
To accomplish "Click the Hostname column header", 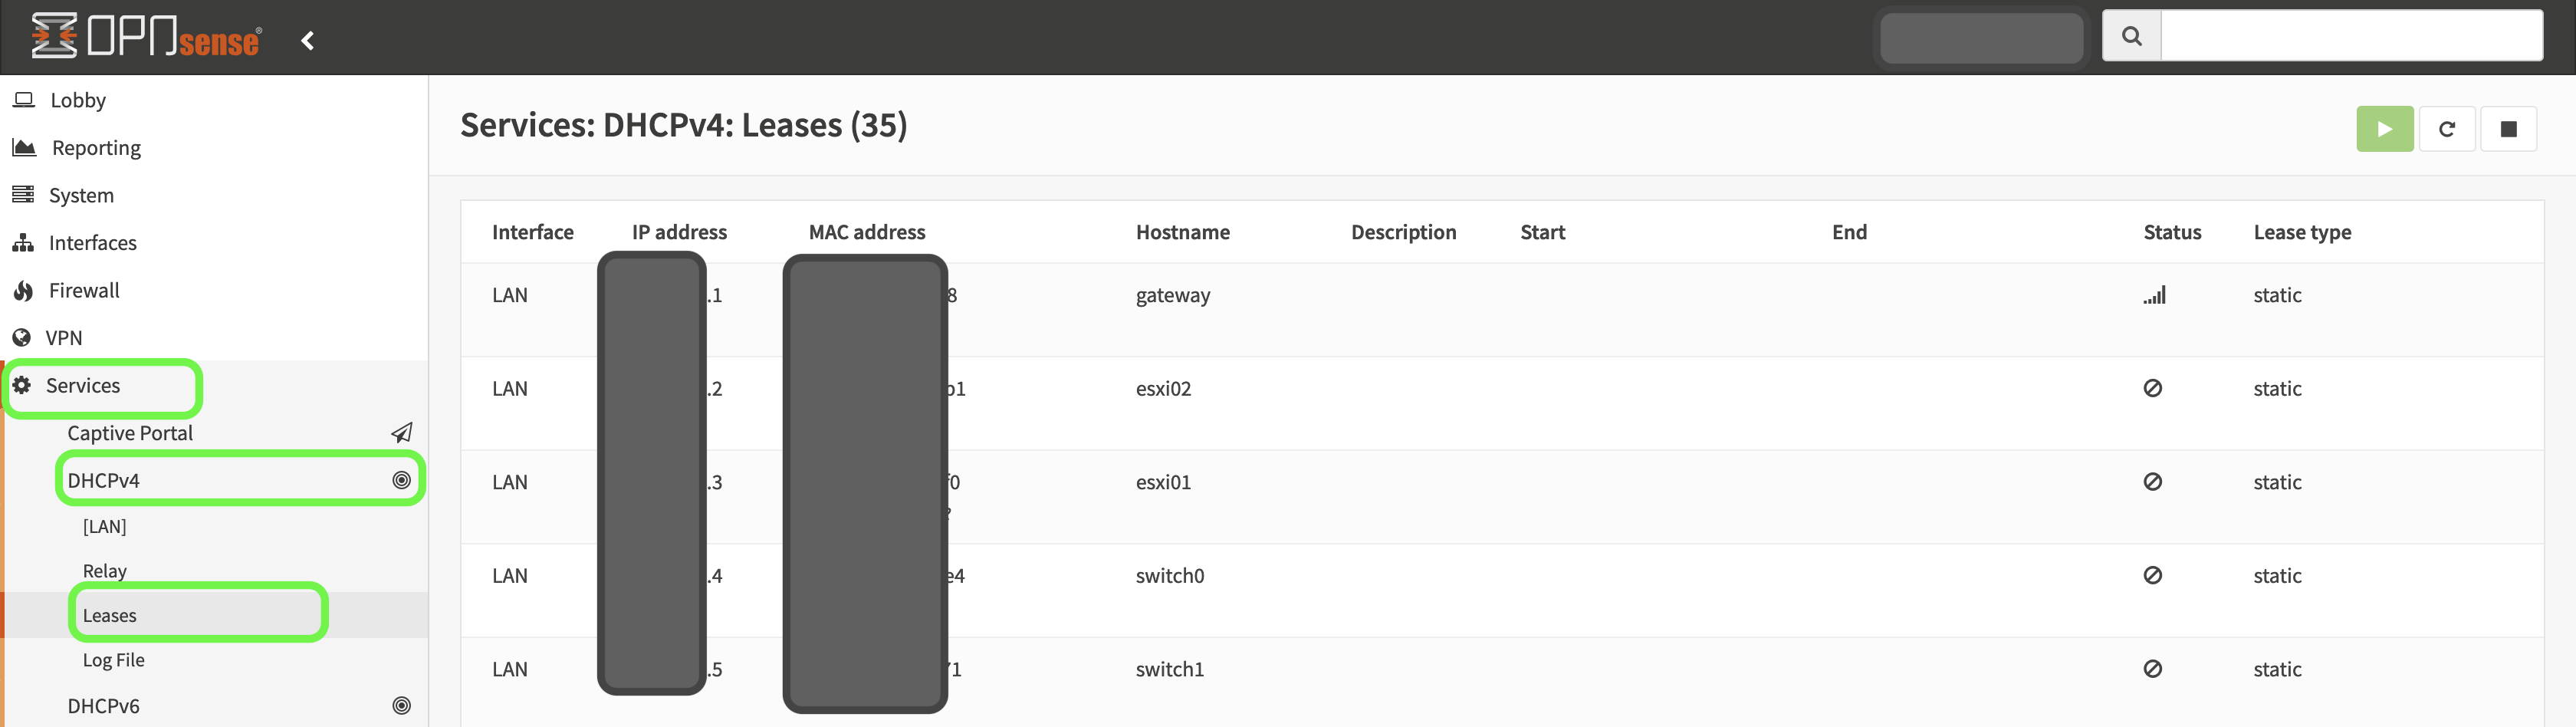I will (1182, 232).
